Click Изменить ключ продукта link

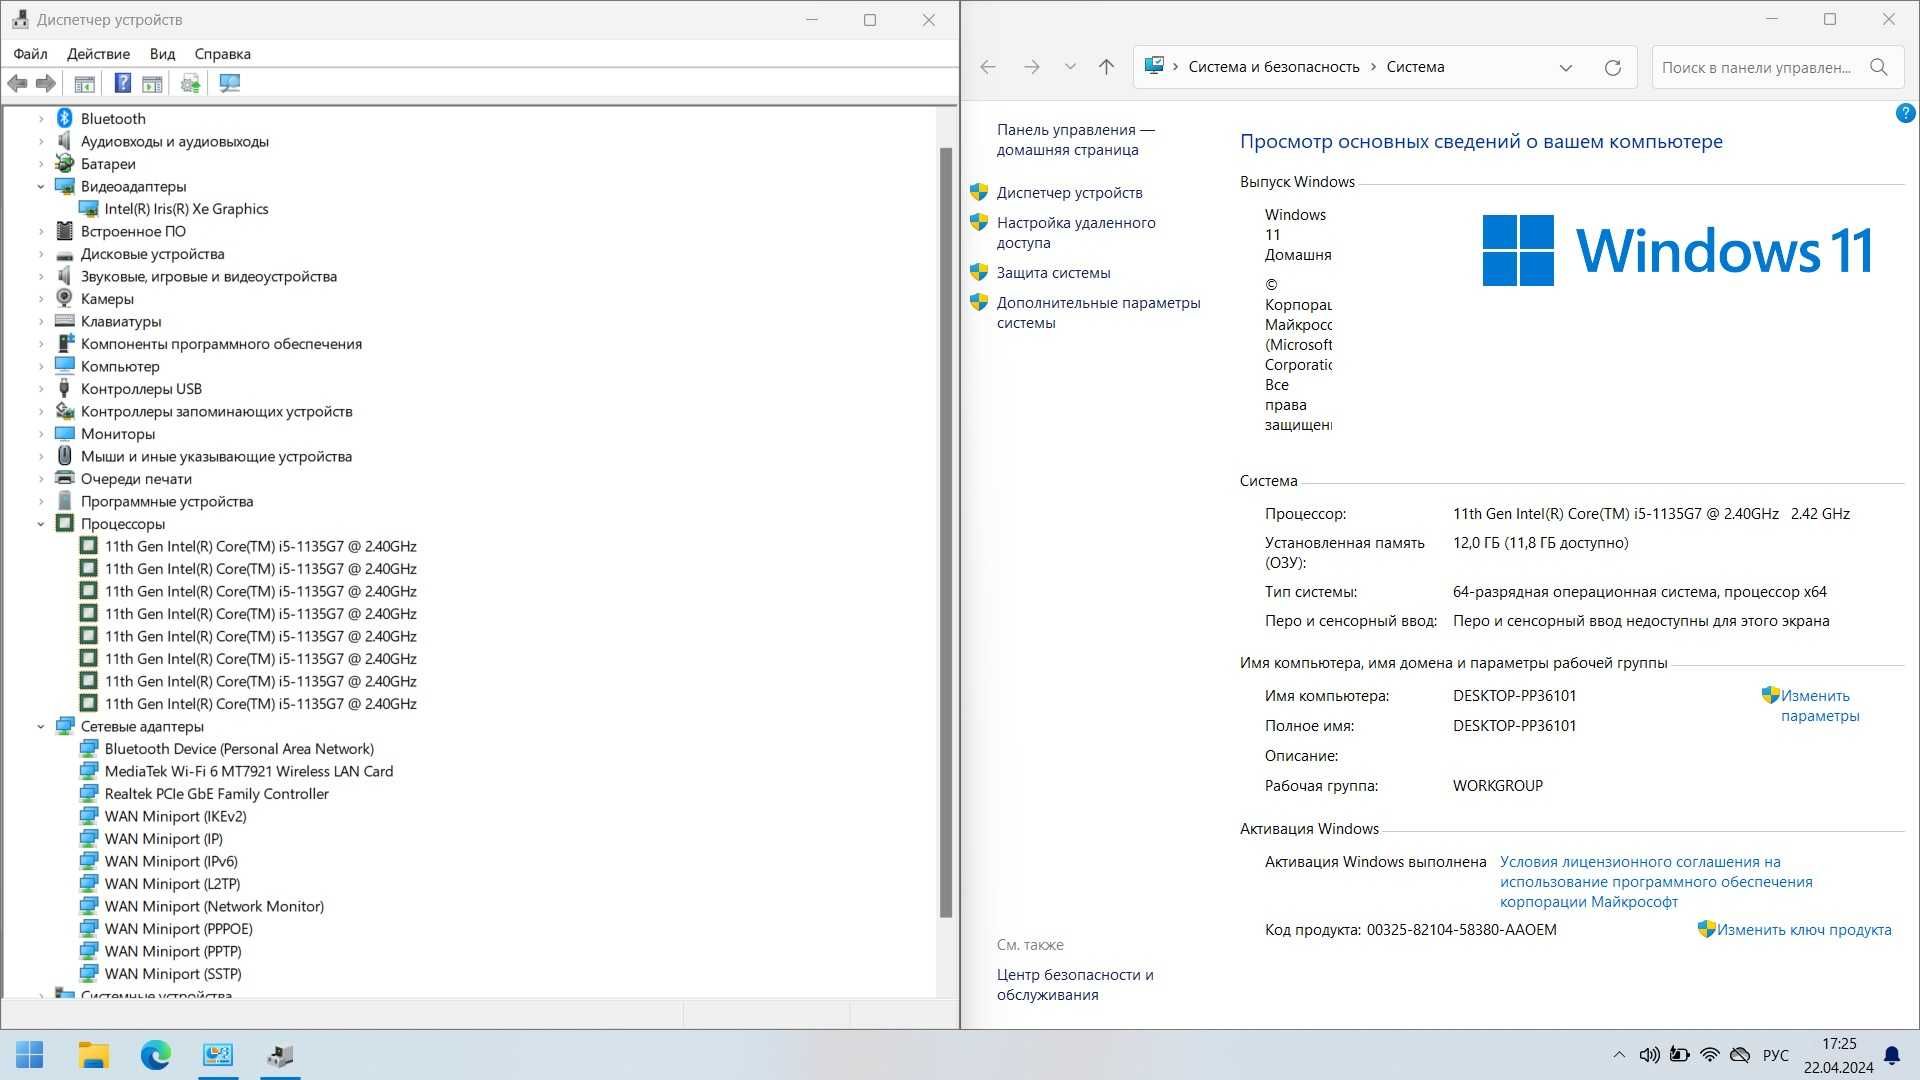pyautogui.click(x=1804, y=930)
